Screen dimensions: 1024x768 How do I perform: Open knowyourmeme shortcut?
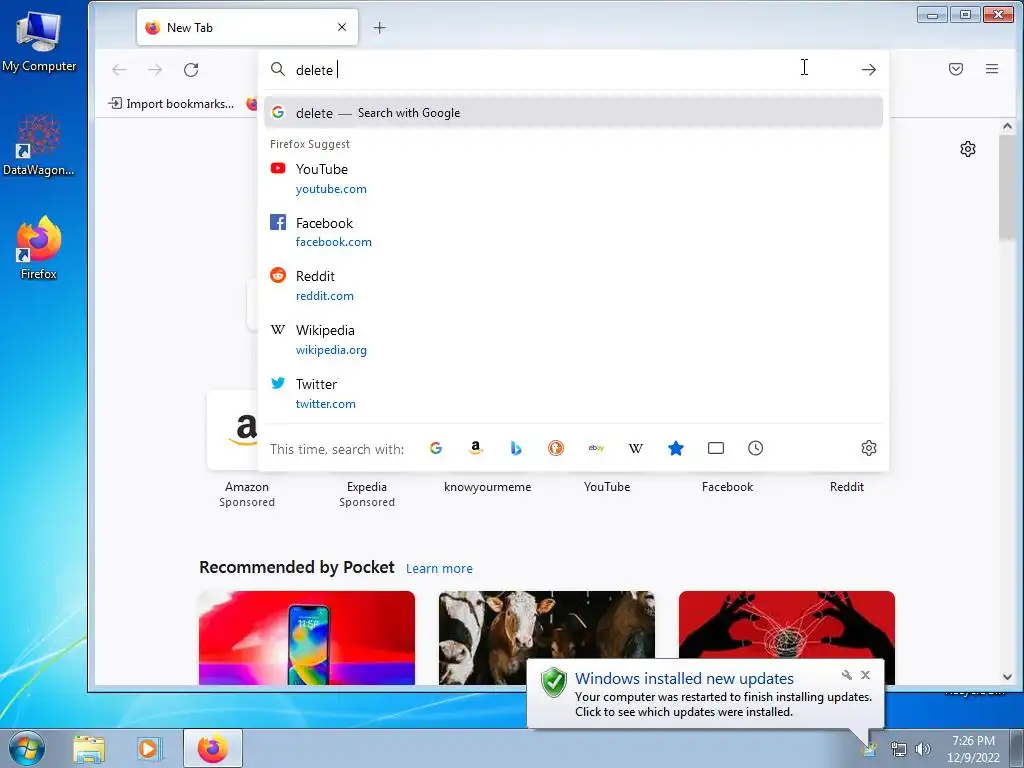487,487
